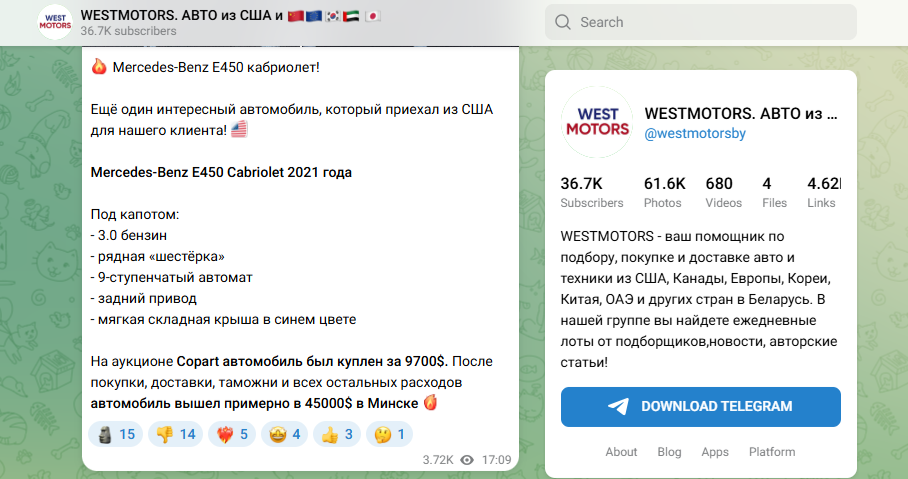Click the 'Под капотом:' line
Image resolution: width=908 pixels, height=479 pixels.
[135, 215]
